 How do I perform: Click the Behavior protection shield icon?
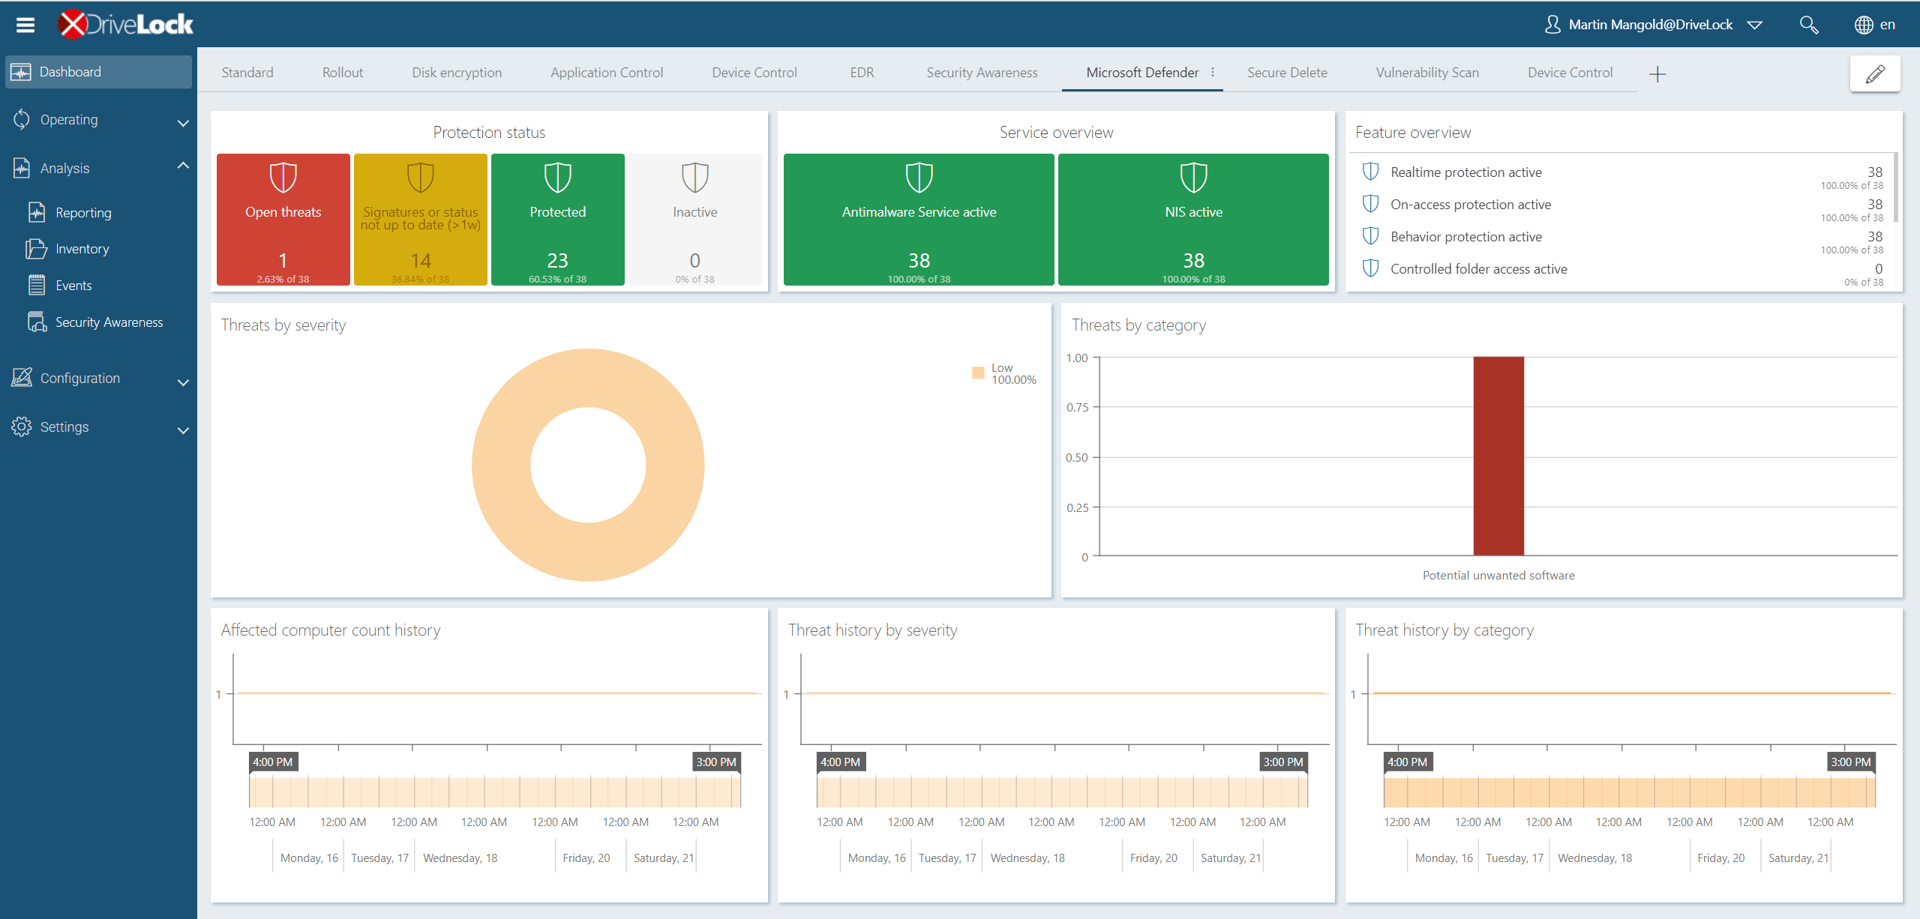tap(1371, 236)
